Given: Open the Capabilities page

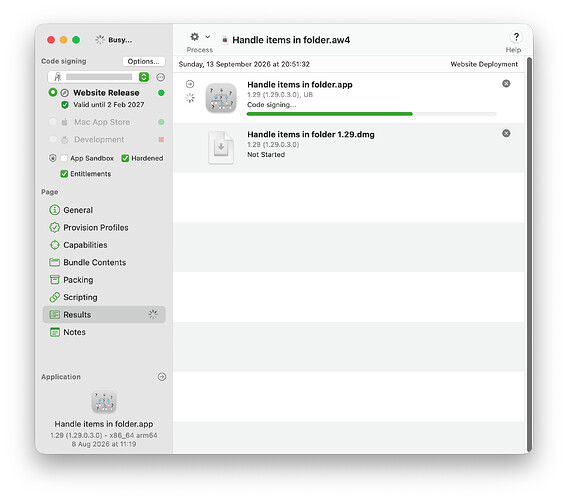Looking at the screenshot, I should (x=104, y=245).
